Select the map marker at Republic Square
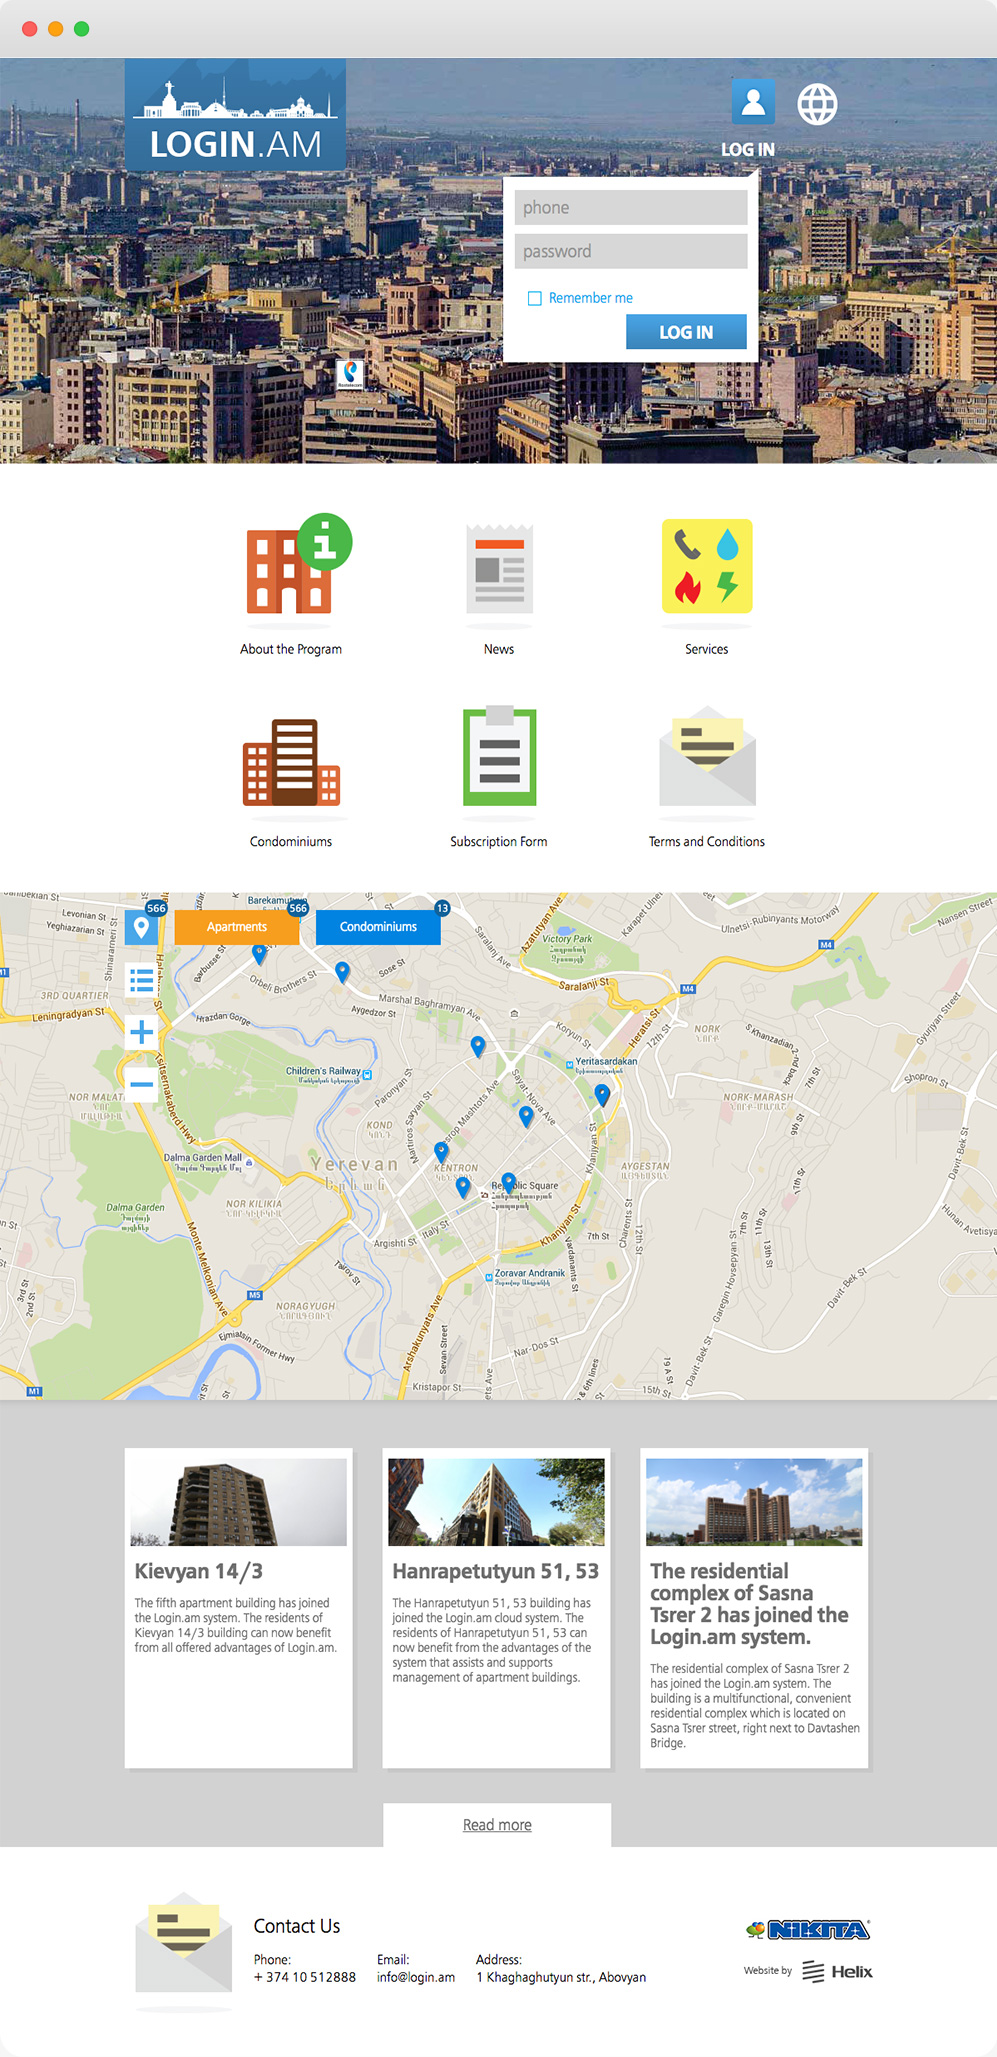The width and height of the screenshot is (997, 2057). (508, 1183)
